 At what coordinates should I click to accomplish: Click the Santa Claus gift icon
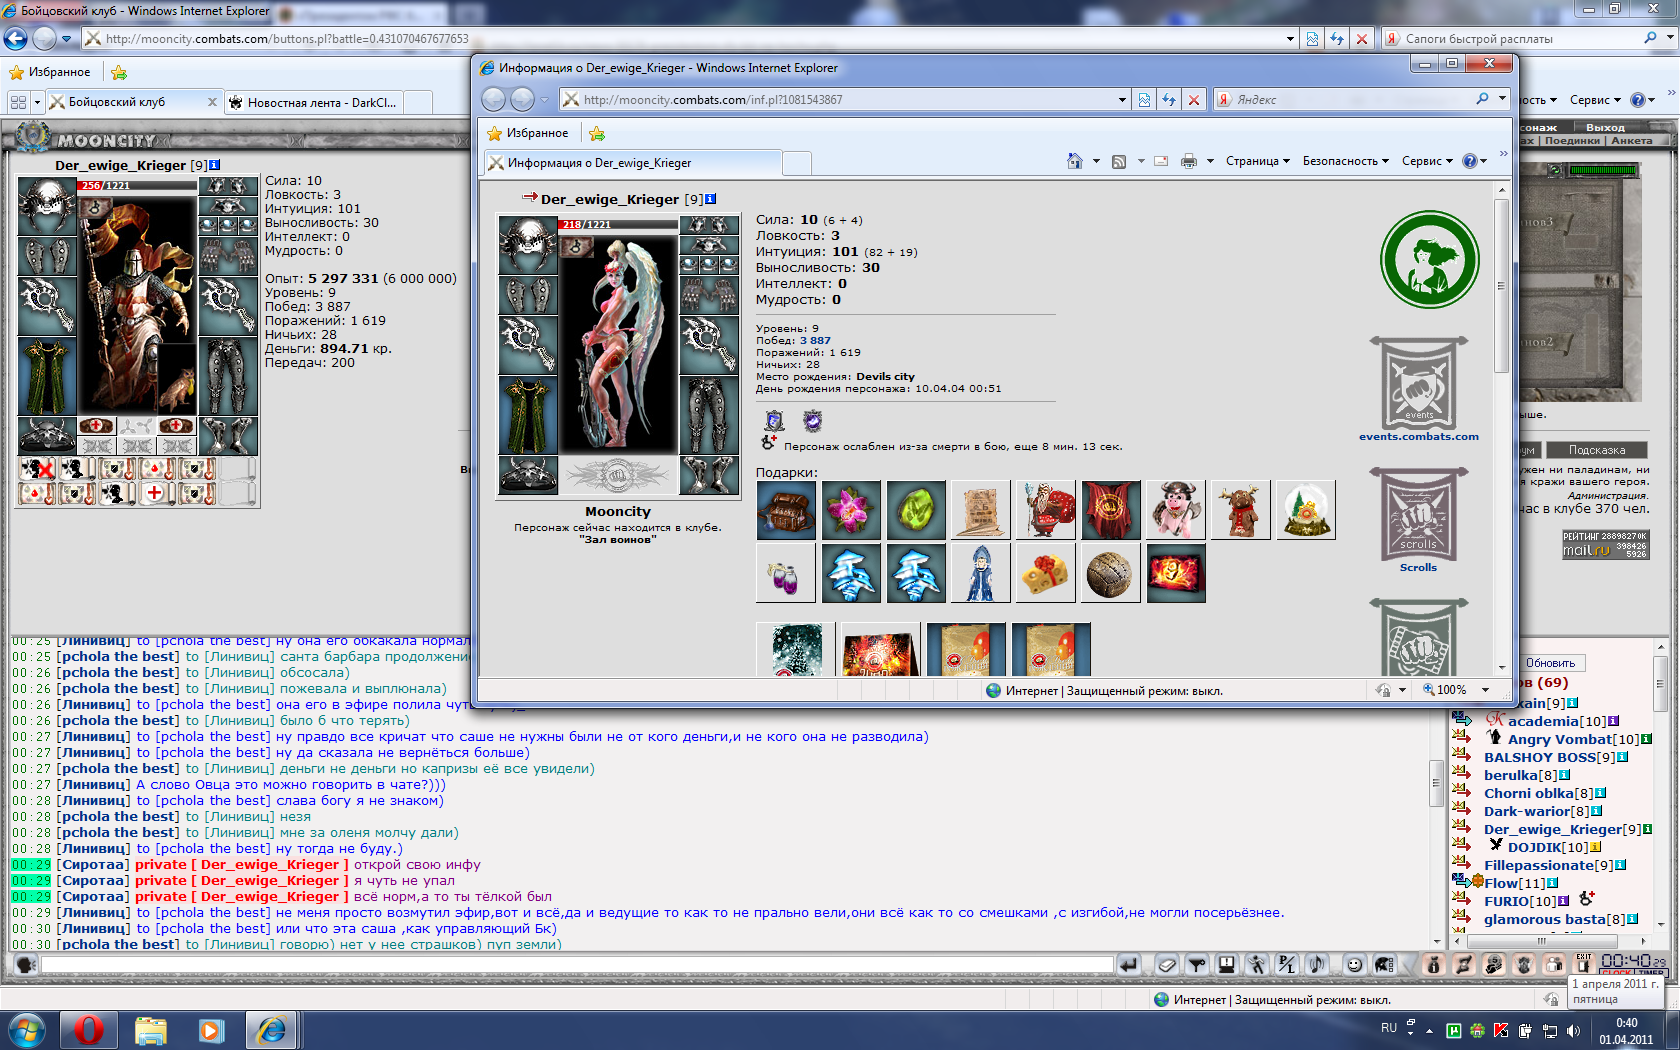point(1046,510)
